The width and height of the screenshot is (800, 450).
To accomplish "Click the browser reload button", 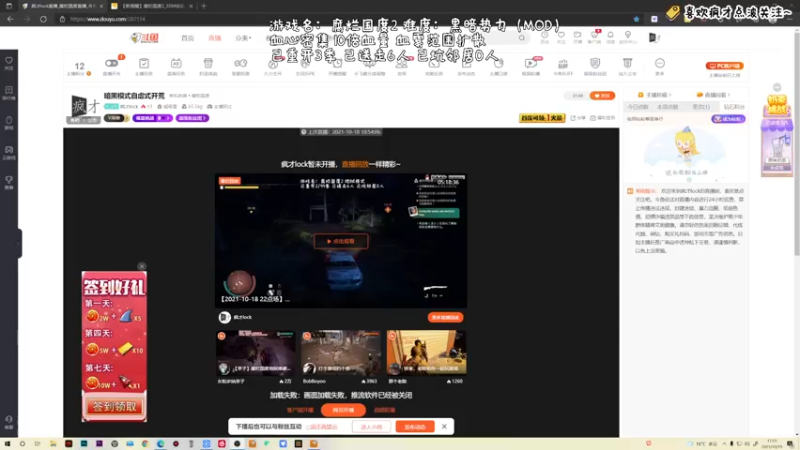I will [x=43, y=19].
